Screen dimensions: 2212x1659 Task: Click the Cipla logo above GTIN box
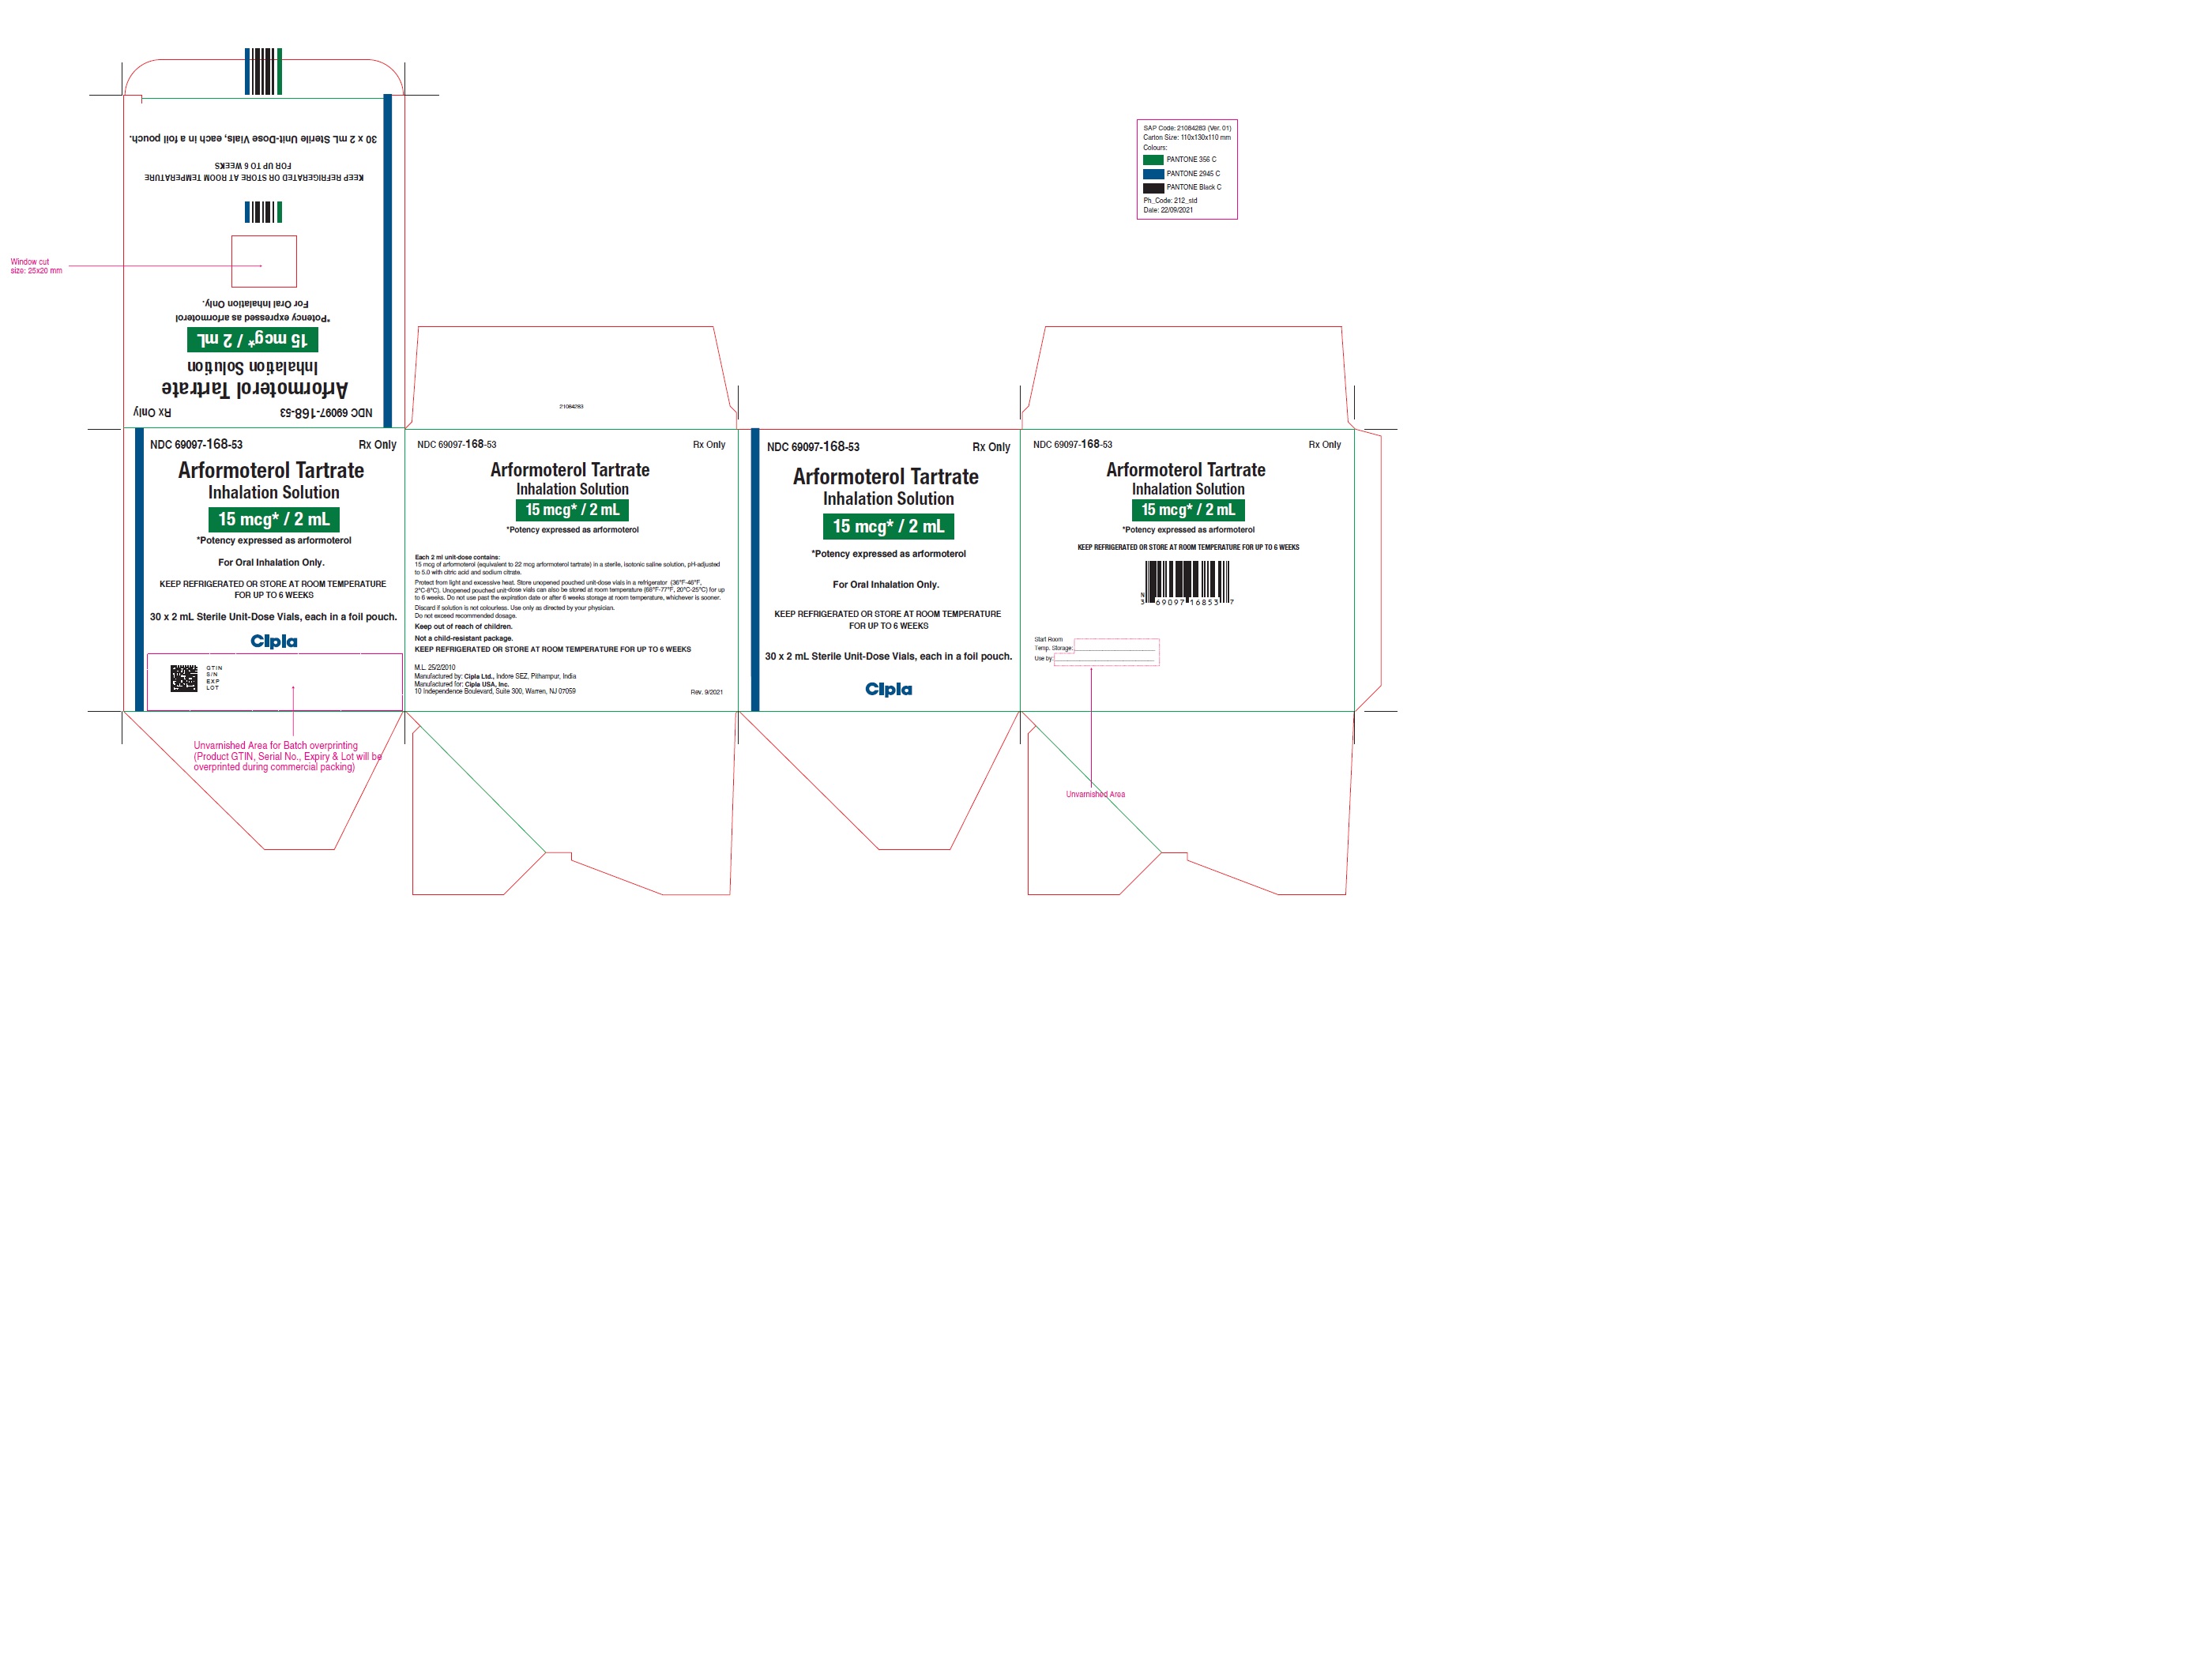[273, 641]
